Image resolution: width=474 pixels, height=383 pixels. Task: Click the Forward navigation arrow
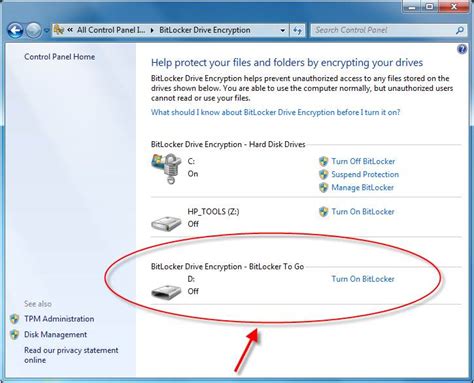click(x=33, y=30)
